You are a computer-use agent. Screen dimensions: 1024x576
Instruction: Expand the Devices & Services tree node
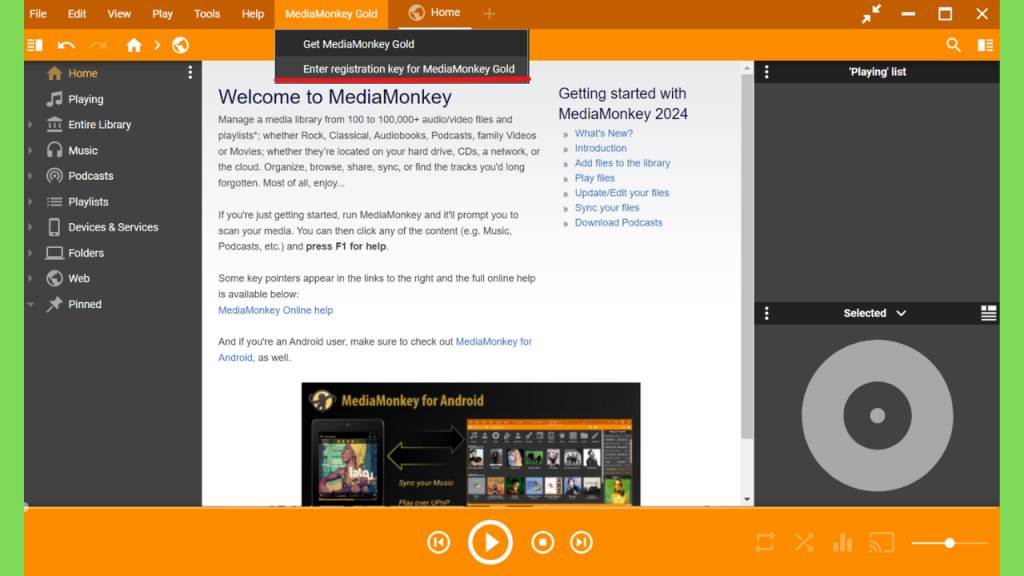tap(30, 227)
